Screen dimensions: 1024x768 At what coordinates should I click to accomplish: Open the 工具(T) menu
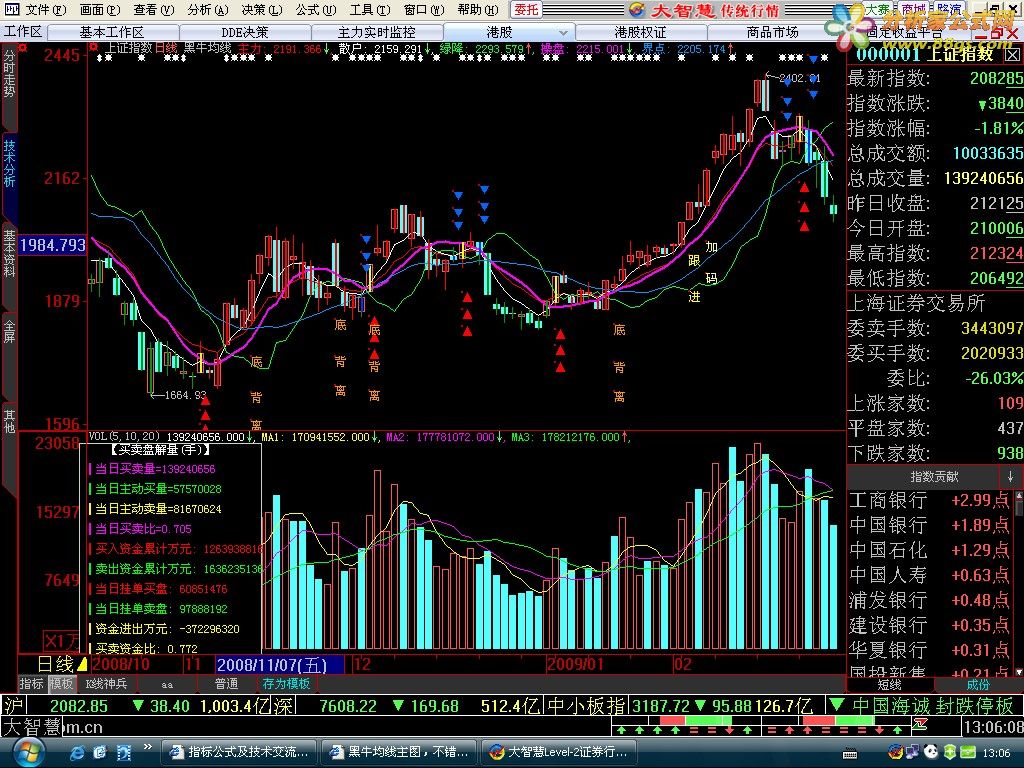tap(370, 10)
